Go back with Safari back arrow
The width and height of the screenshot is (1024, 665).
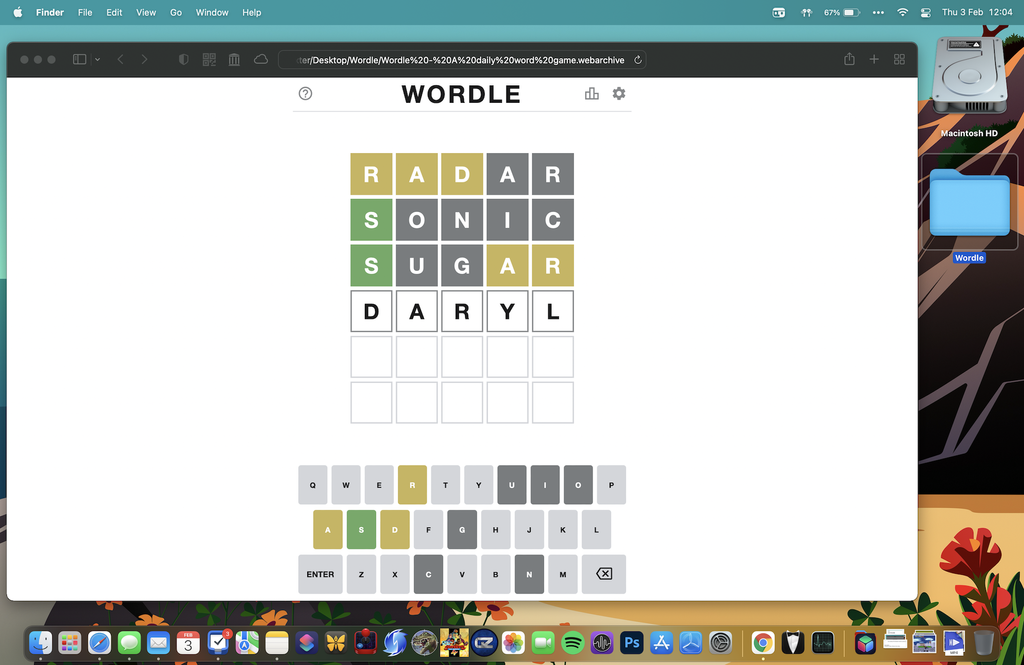pyautogui.click(x=121, y=59)
